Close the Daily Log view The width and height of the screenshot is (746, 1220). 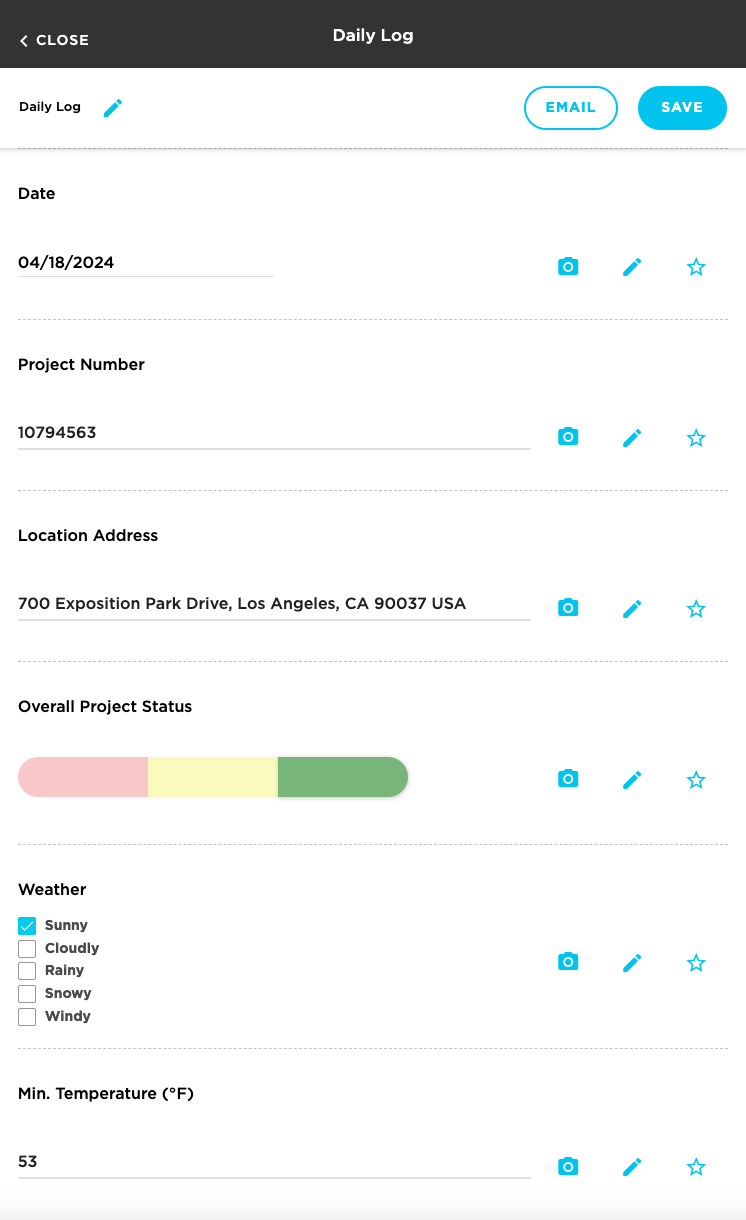54,40
